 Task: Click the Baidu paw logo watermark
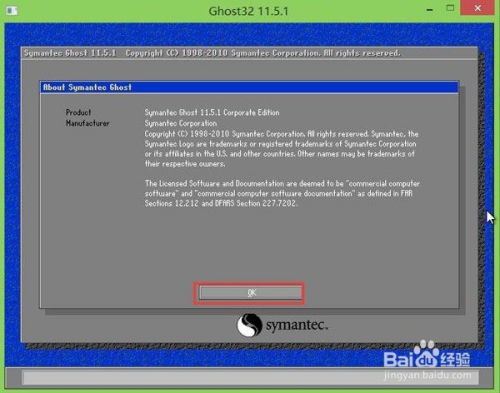click(426, 353)
